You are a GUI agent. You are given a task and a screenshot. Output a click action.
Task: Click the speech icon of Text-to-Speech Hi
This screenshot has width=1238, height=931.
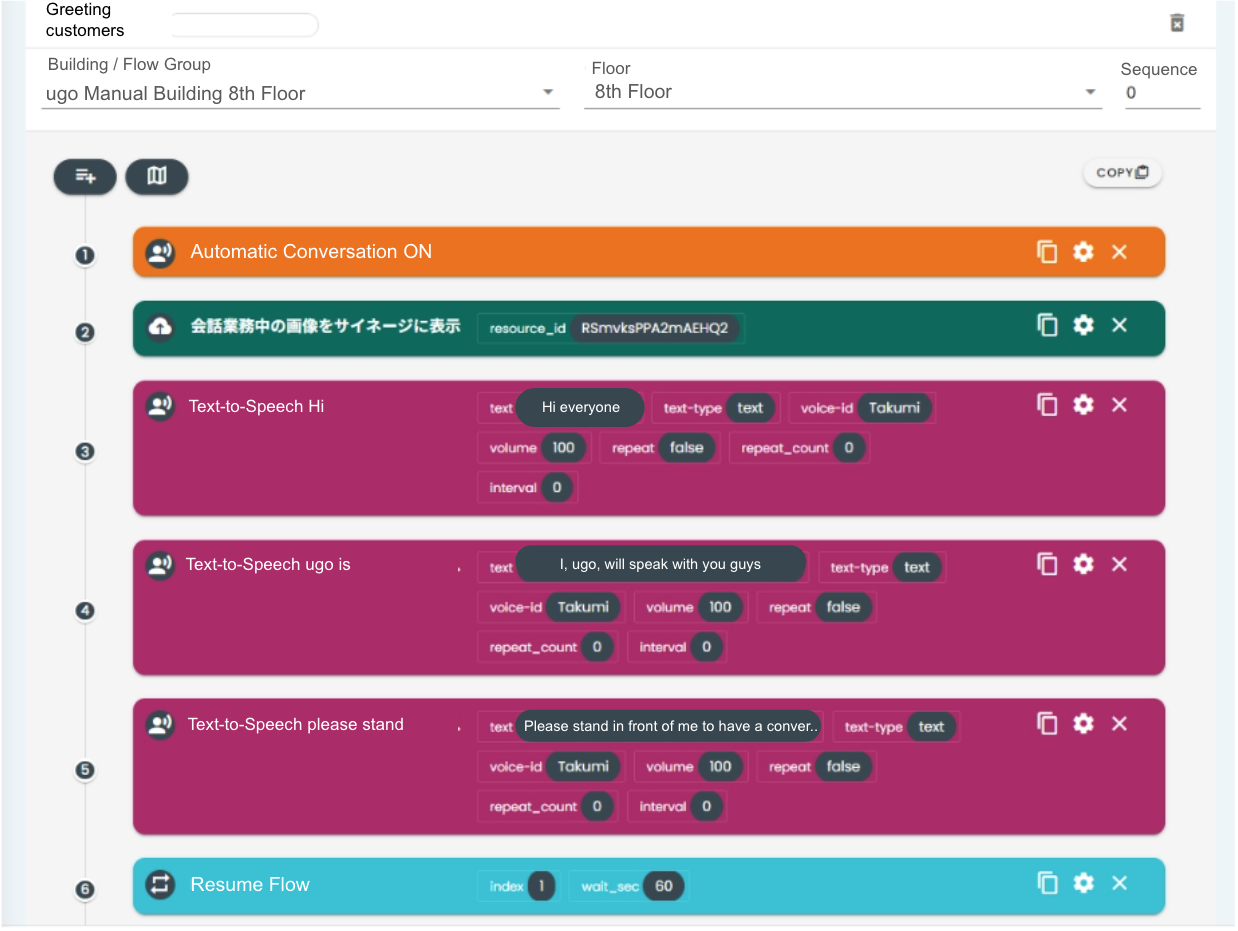(x=160, y=406)
